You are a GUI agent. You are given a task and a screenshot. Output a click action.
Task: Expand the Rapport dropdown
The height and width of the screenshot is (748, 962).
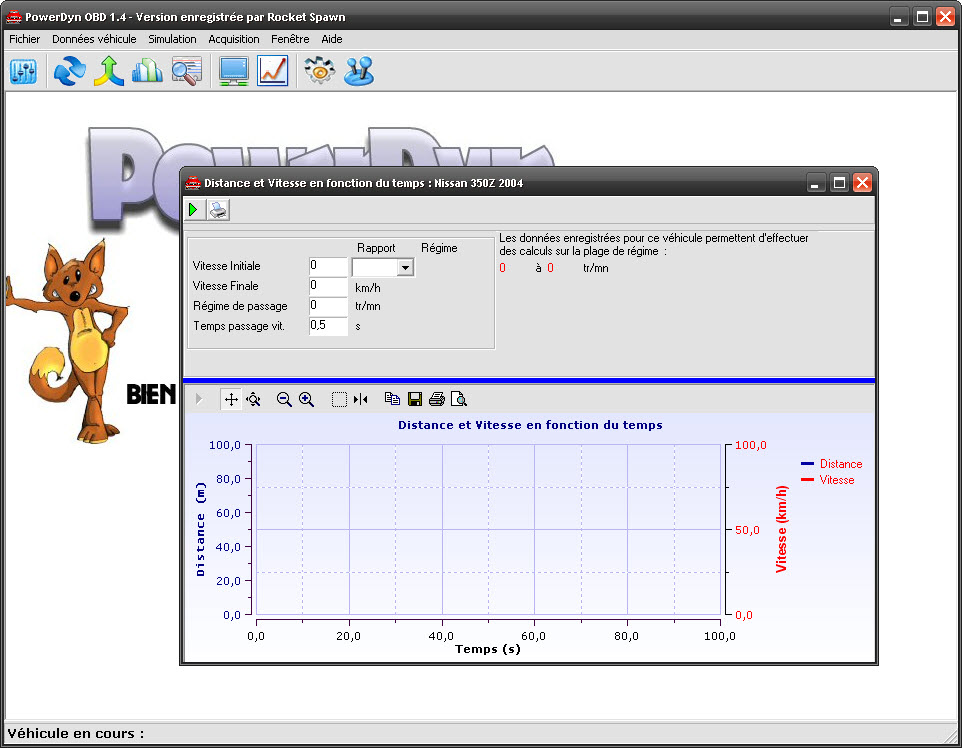pyautogui.click(x=405, y=268)
